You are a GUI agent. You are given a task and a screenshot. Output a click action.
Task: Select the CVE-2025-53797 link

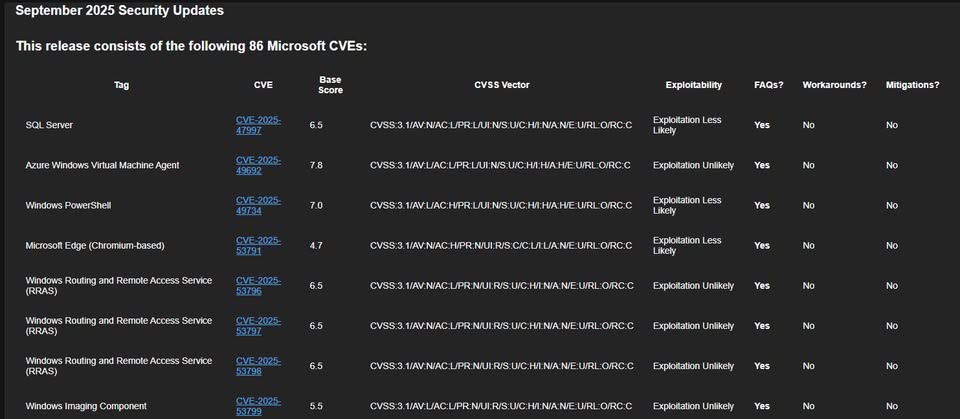(x=258, y=326)
